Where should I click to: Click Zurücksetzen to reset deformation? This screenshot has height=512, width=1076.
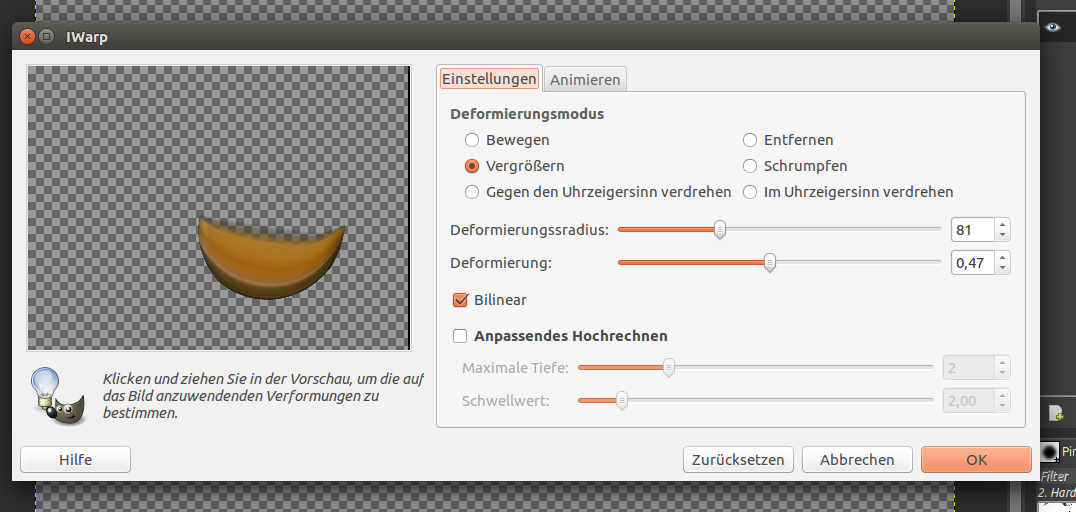click(738, 460)
